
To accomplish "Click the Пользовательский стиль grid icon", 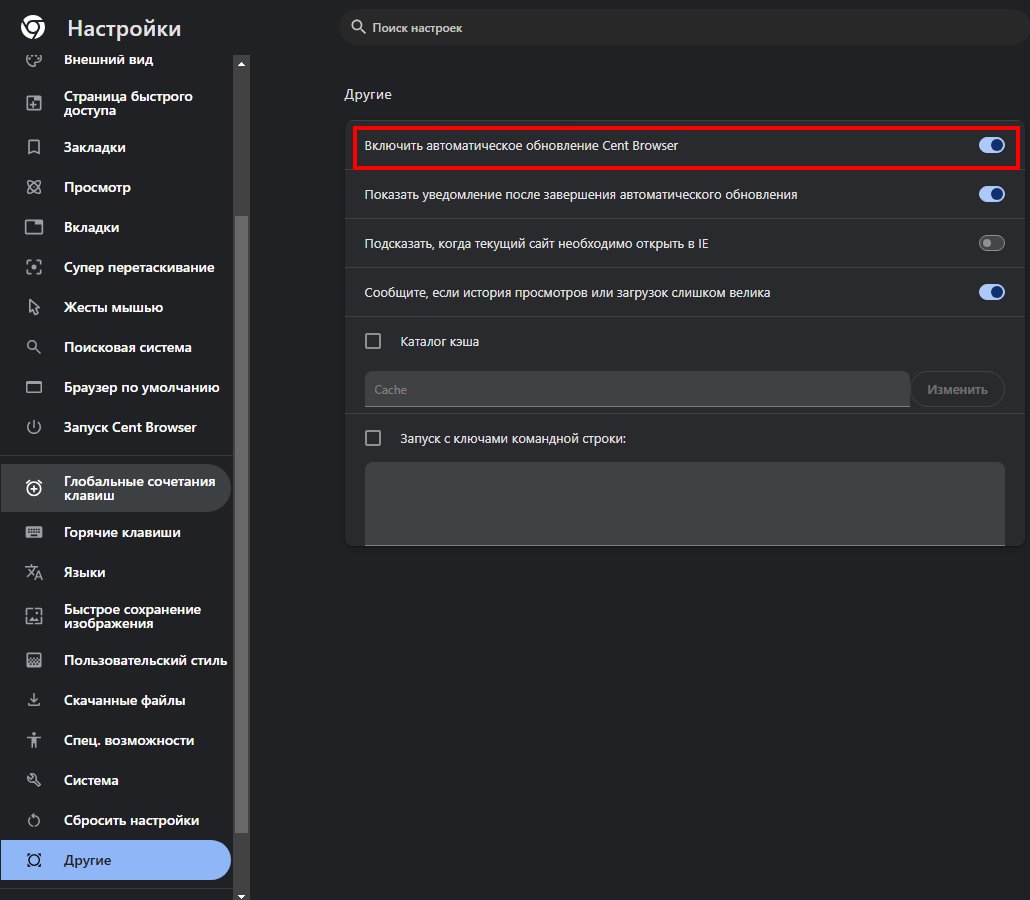I will point(34,661).
